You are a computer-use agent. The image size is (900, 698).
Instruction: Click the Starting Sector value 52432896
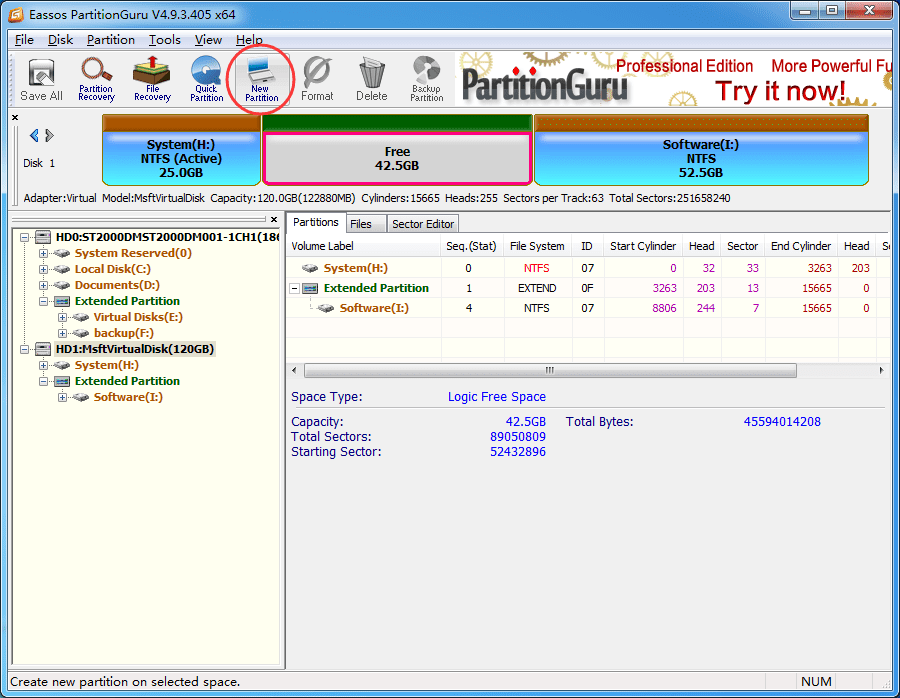pos(518,452)
